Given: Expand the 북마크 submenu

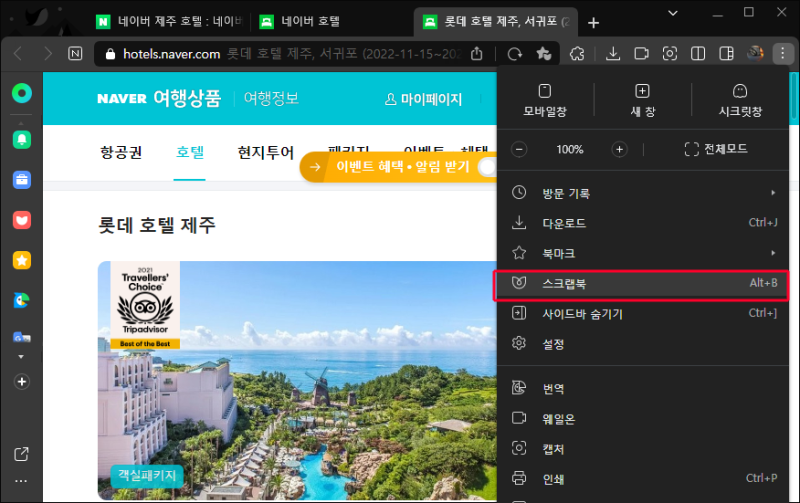Looking at the screenshot, I should (643, 253).
